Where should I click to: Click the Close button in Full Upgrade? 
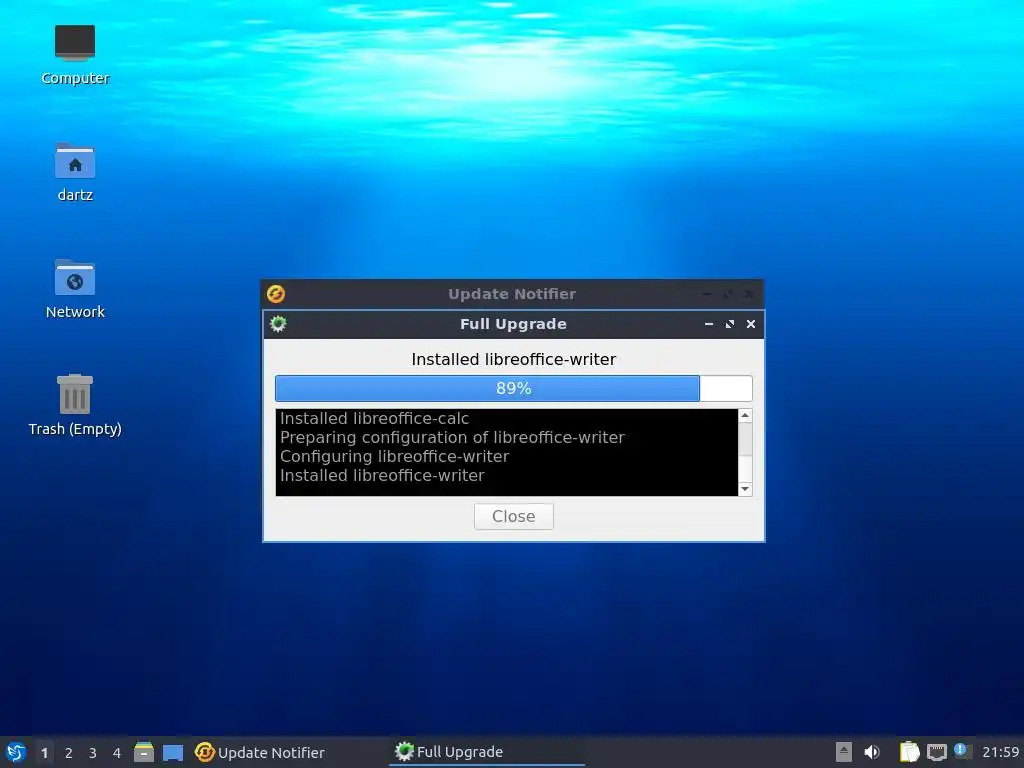(514, 517)
